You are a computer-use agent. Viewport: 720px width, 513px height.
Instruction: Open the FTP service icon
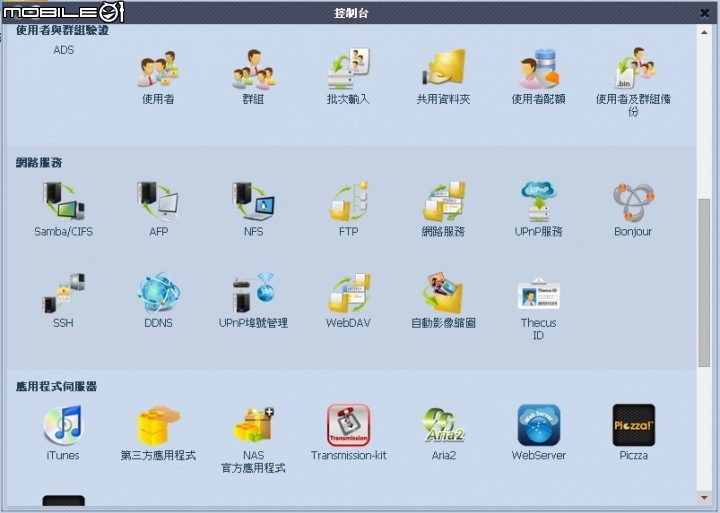click(x=349, y=201)
